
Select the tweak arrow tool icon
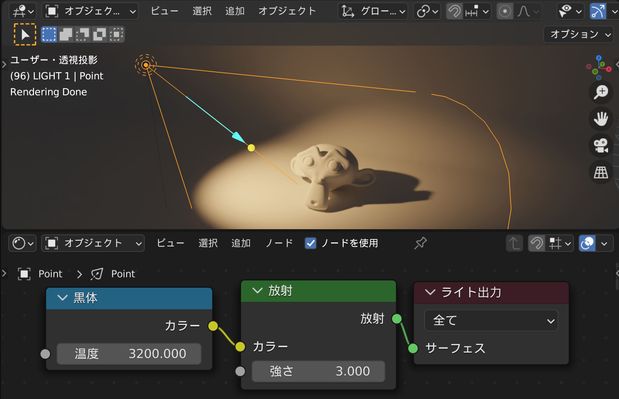pos(25,34)
